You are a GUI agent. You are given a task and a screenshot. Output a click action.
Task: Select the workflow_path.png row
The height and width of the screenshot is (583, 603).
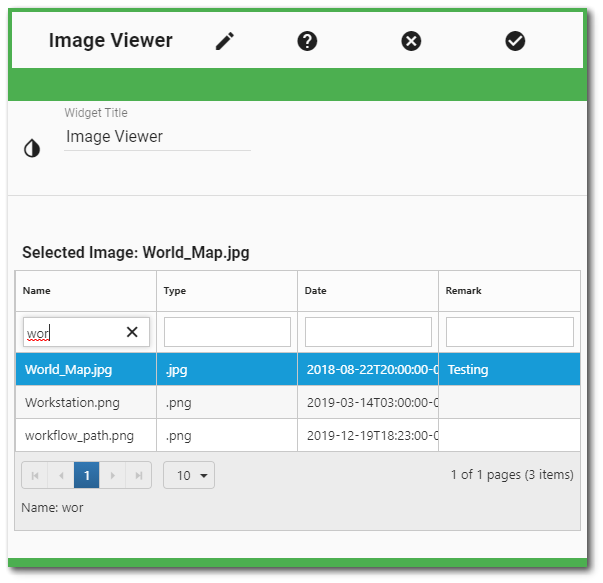click(298, 436)
